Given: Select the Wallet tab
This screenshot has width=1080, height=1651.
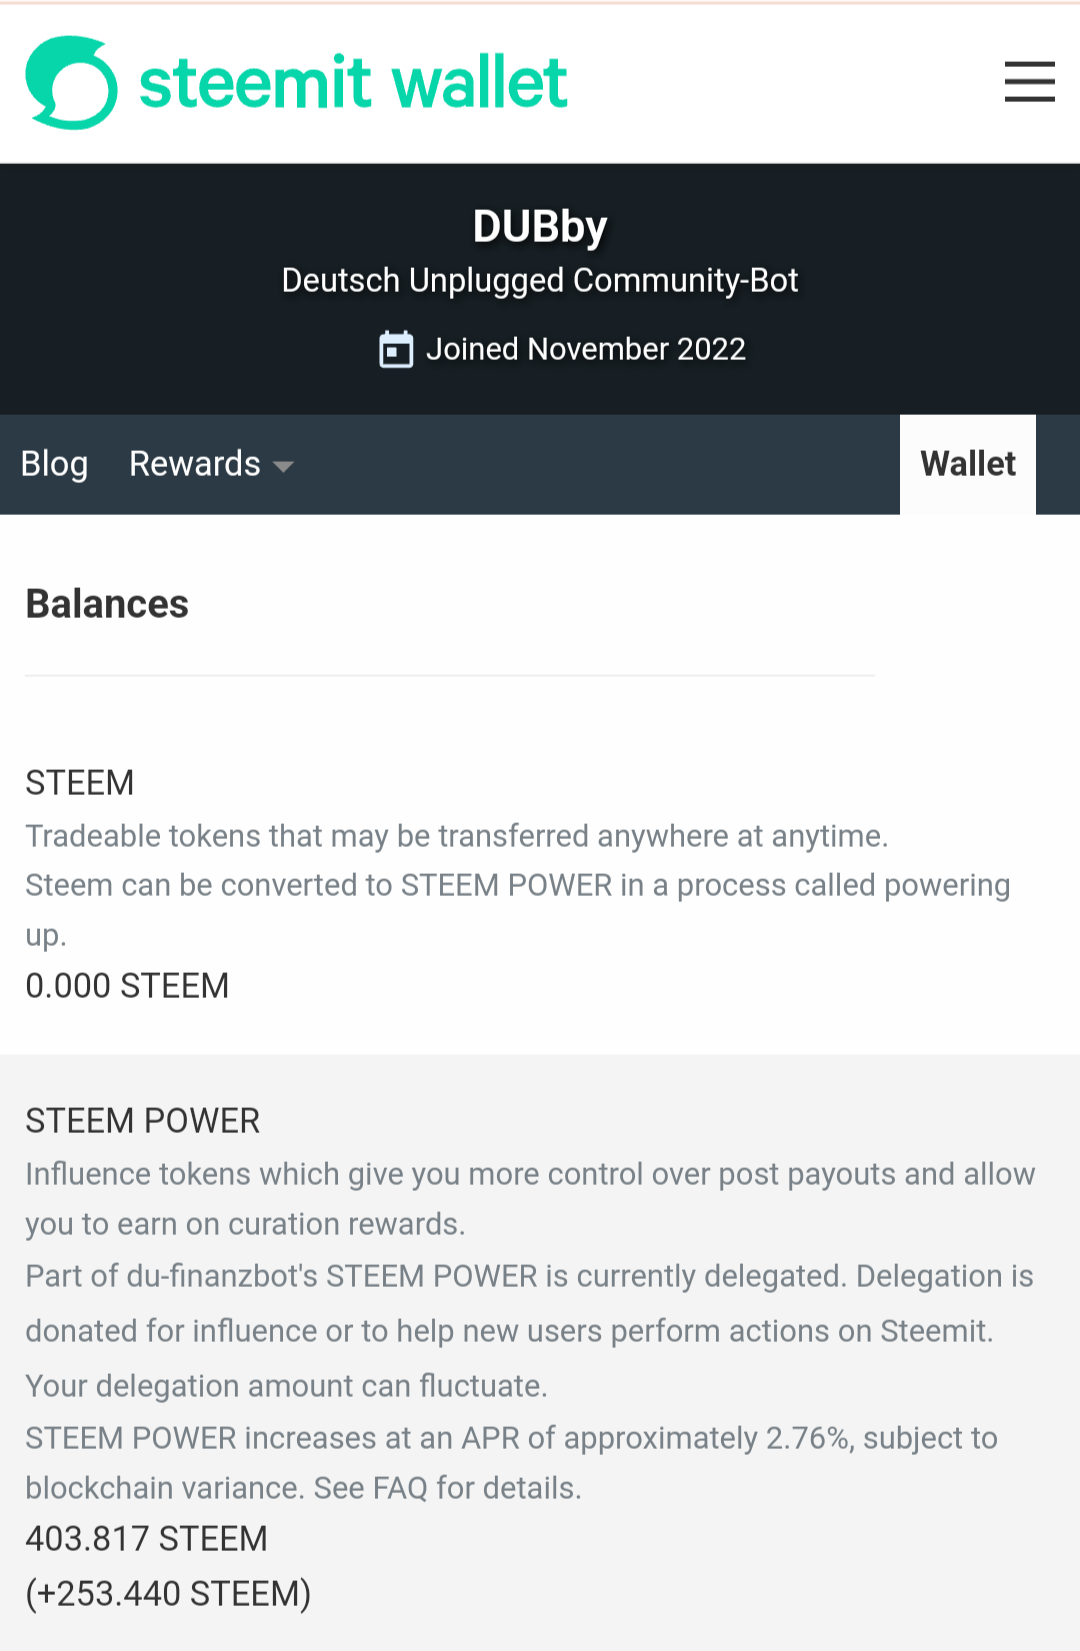Looking at the screenshot, I should pos(967,464).
